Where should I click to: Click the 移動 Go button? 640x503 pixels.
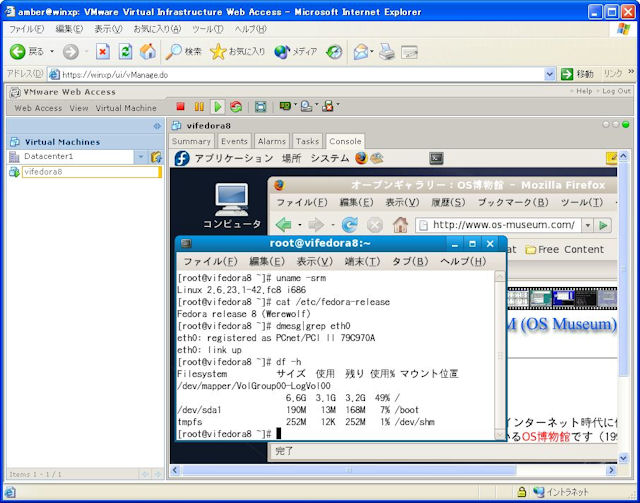pos(577,74)
